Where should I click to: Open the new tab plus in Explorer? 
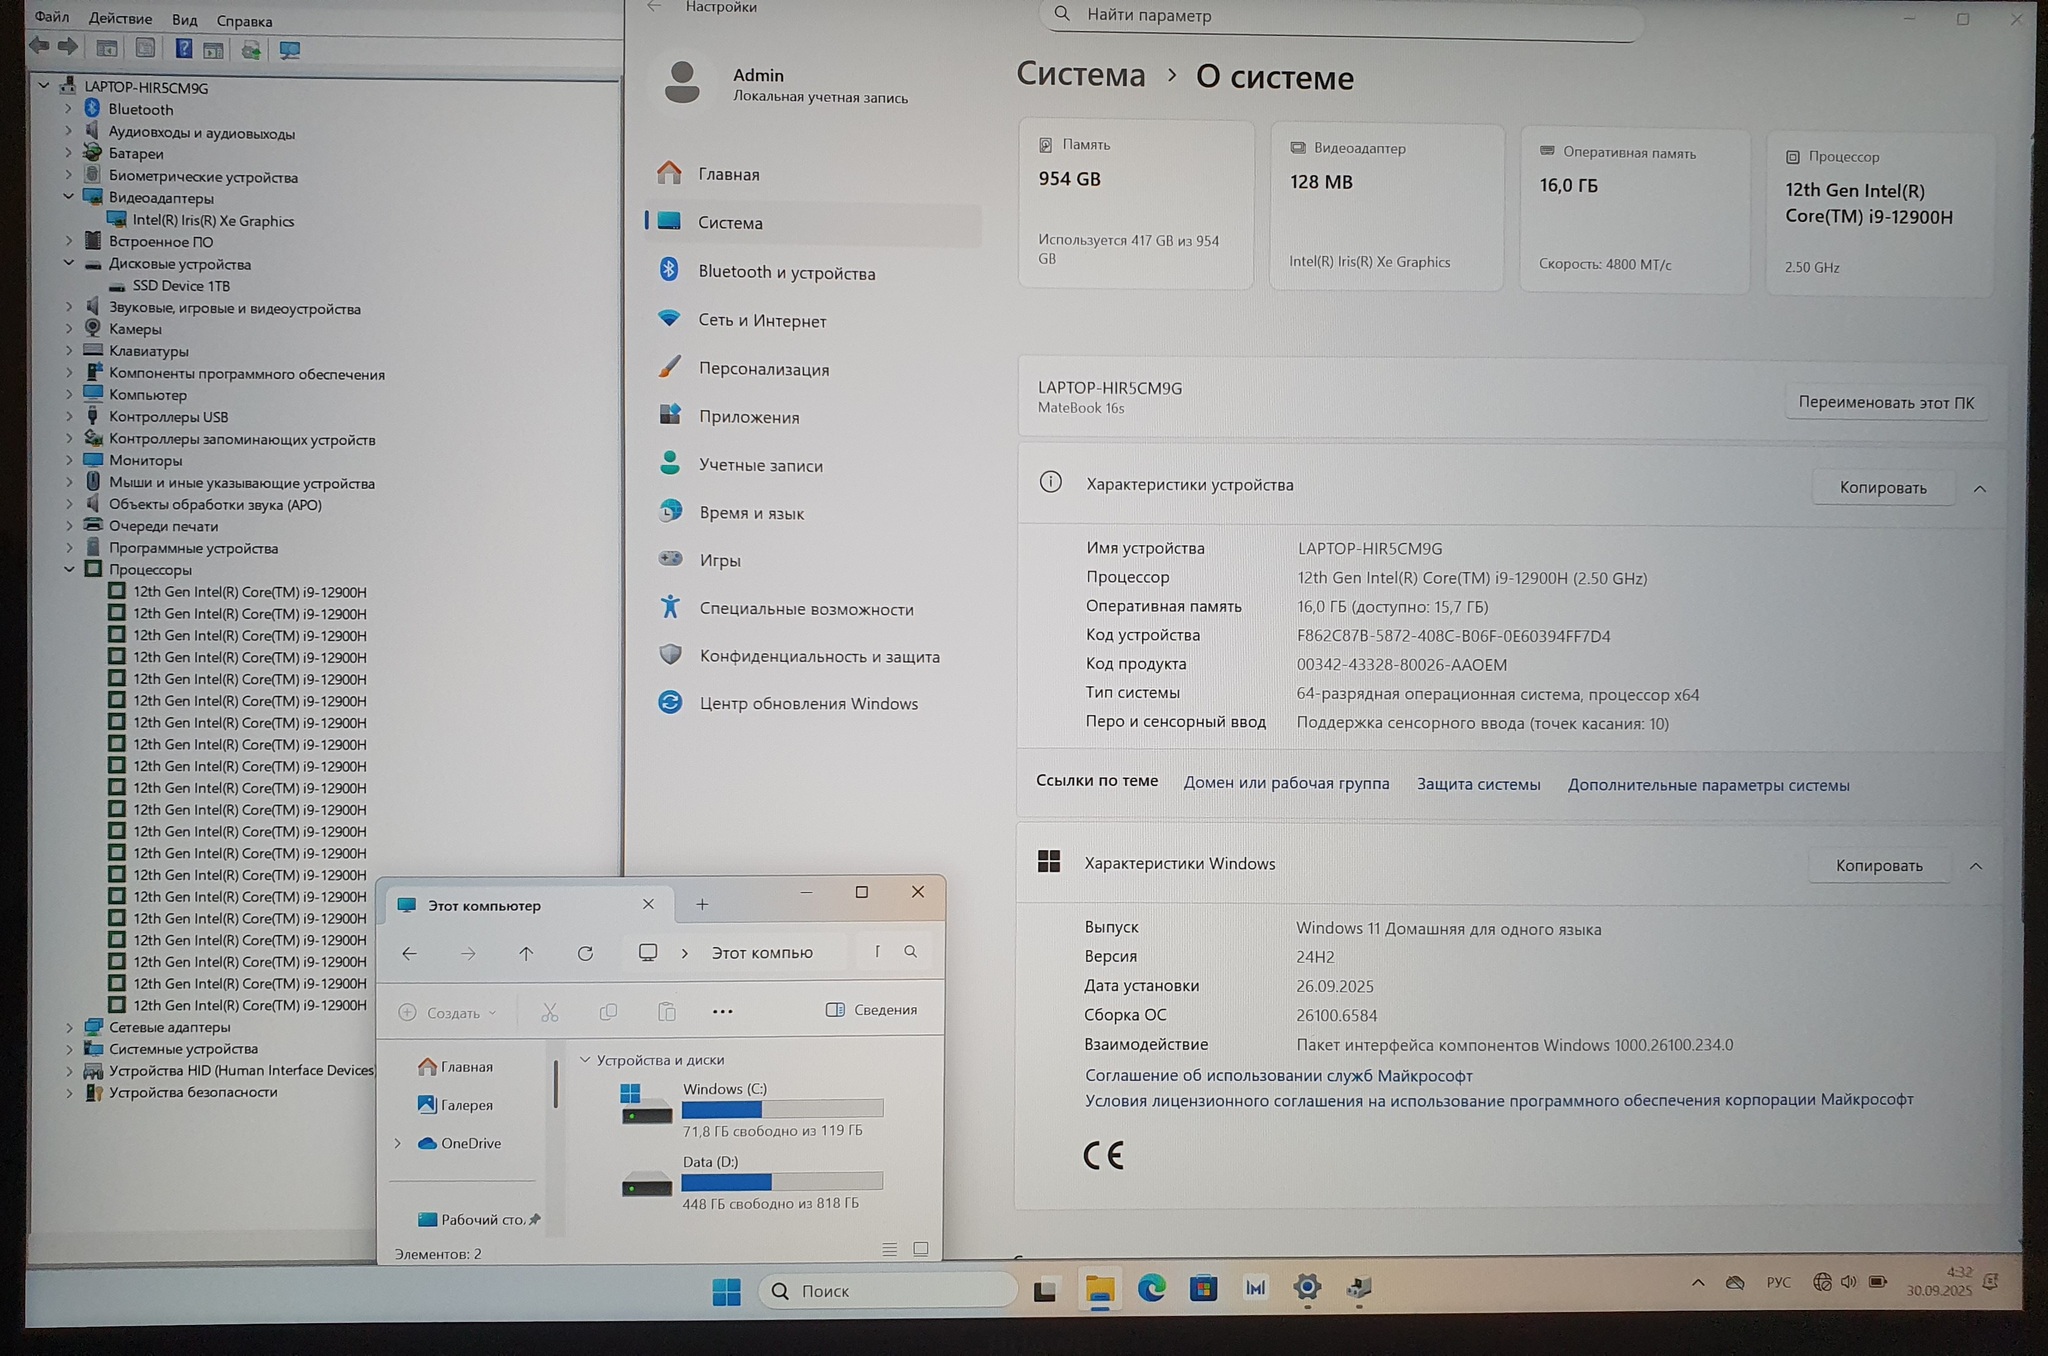[702, 904]
